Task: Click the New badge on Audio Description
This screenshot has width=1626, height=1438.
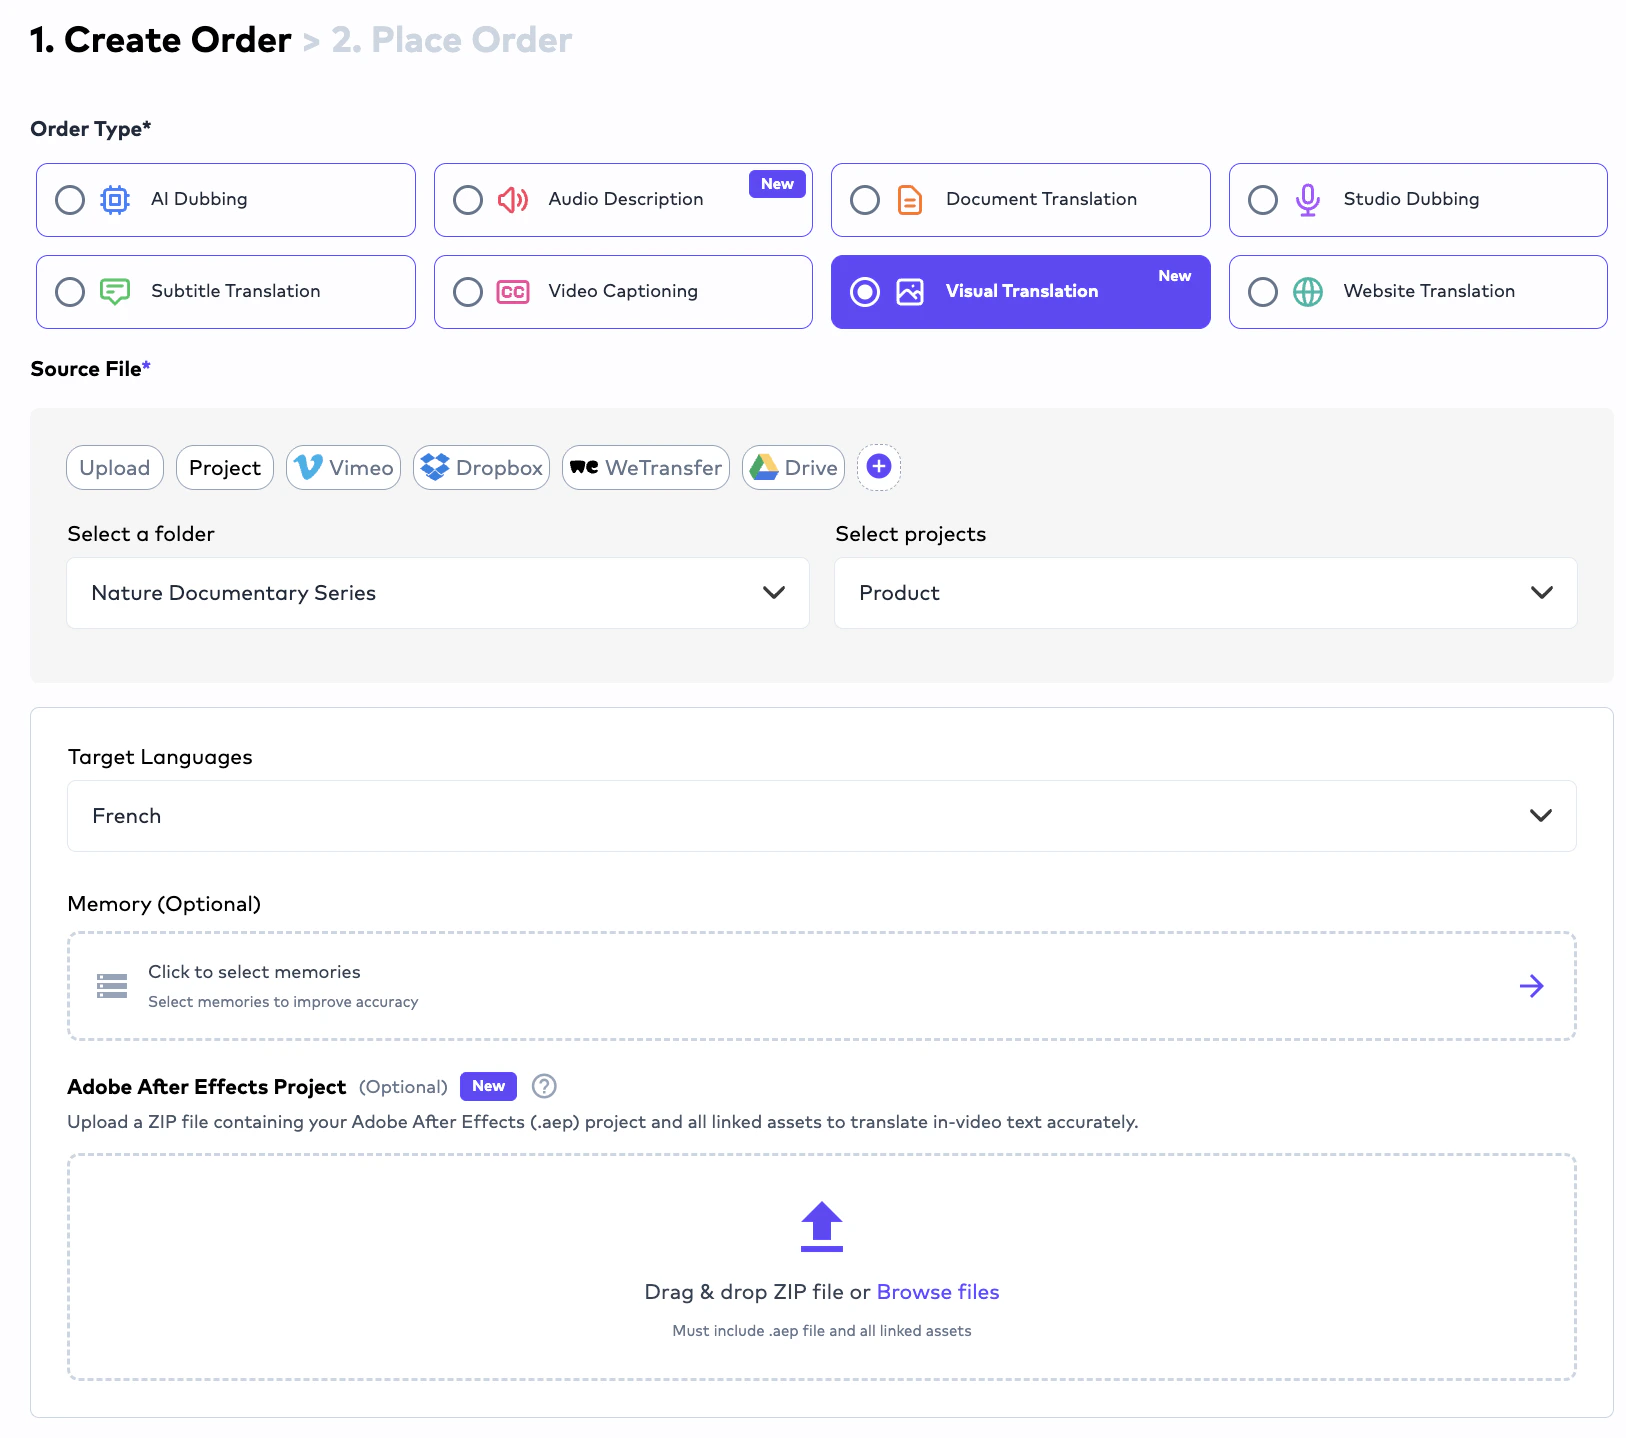Action: coord(777,184)
